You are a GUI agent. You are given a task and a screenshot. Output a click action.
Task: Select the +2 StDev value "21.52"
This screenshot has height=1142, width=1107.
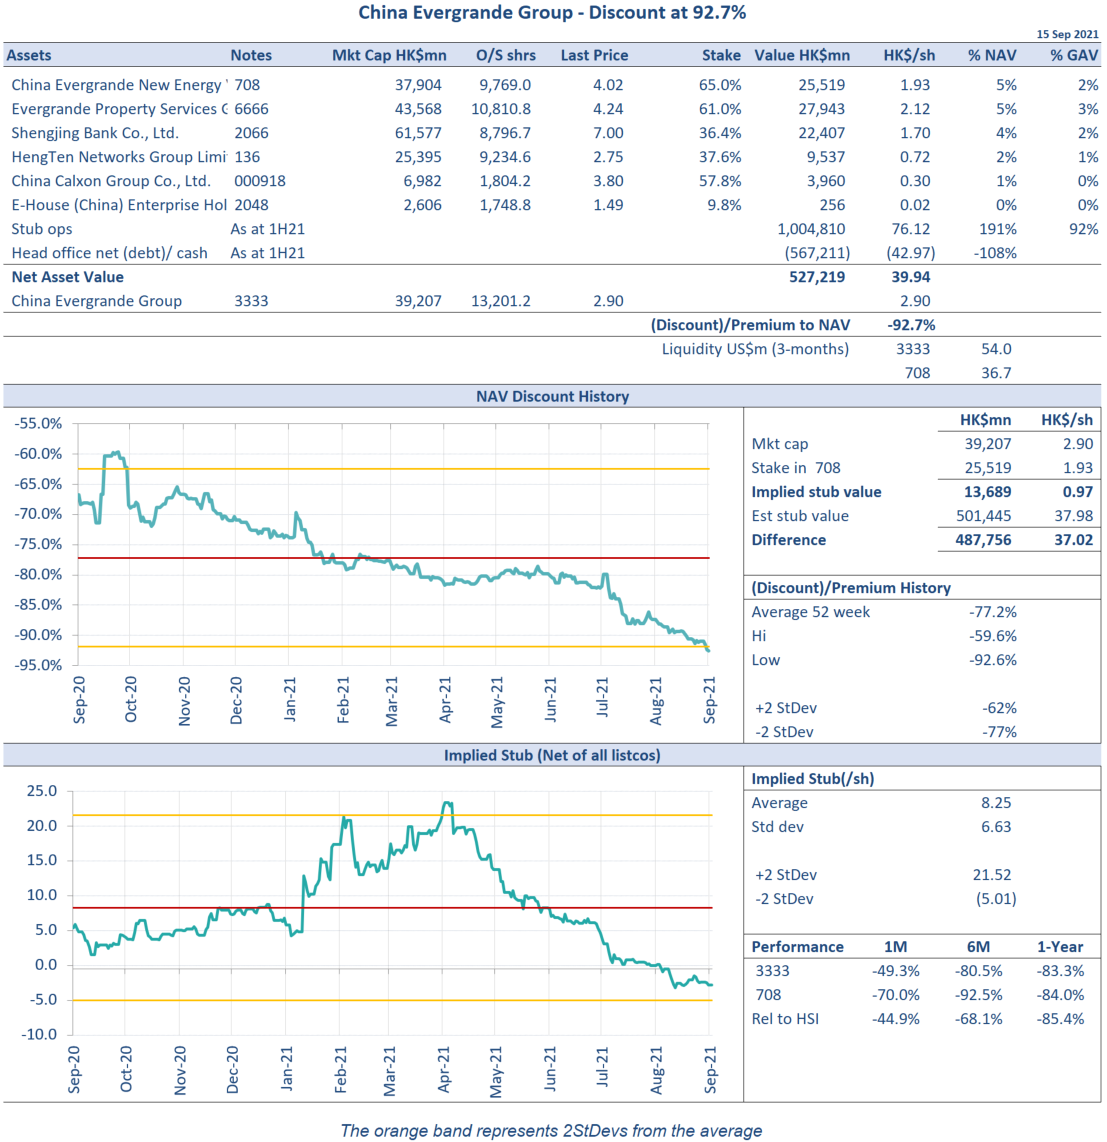[993, 875]
